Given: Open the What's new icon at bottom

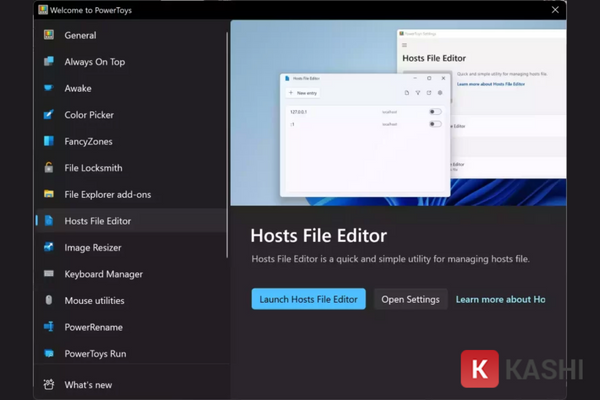Looking at the screenshot, I should point(48,385).
